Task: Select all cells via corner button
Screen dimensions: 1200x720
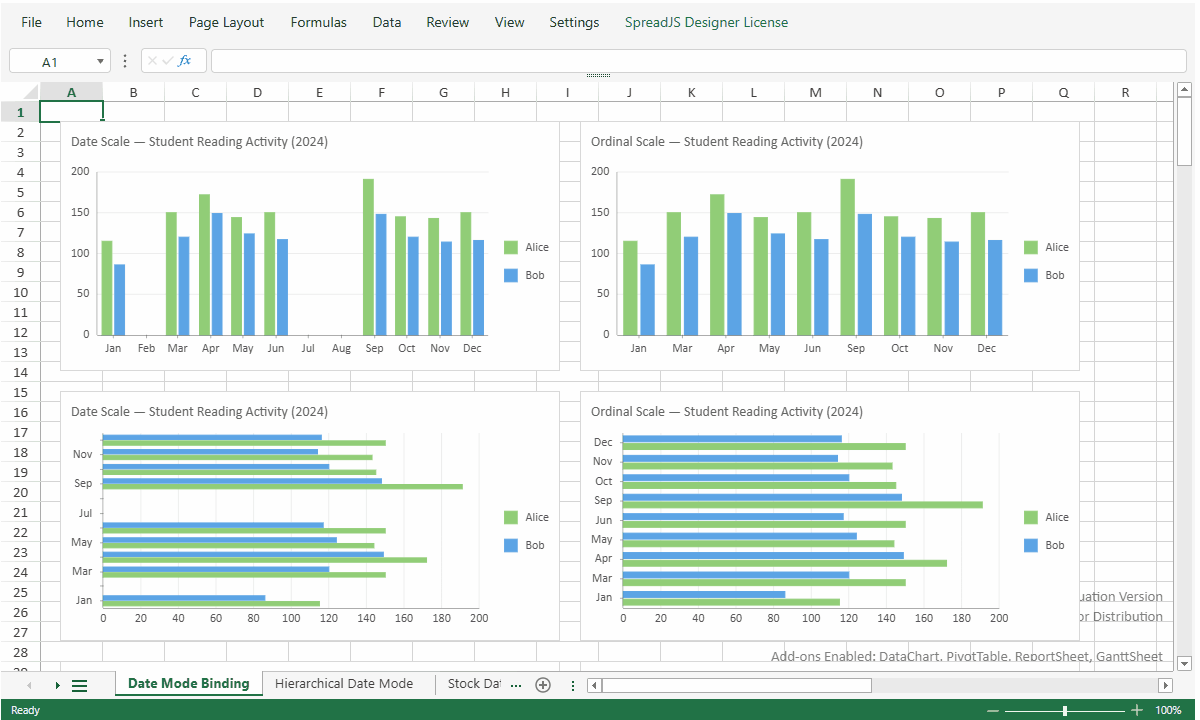Action: coord(20,92)
